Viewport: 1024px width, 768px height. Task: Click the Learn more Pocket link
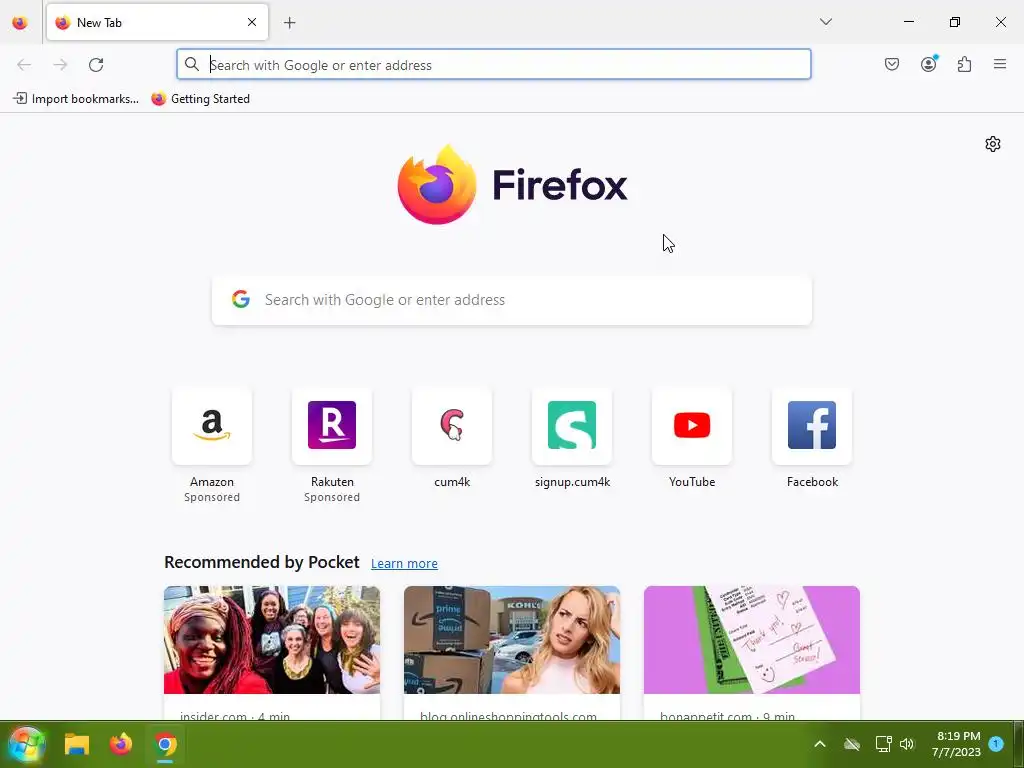pos(404,564)
